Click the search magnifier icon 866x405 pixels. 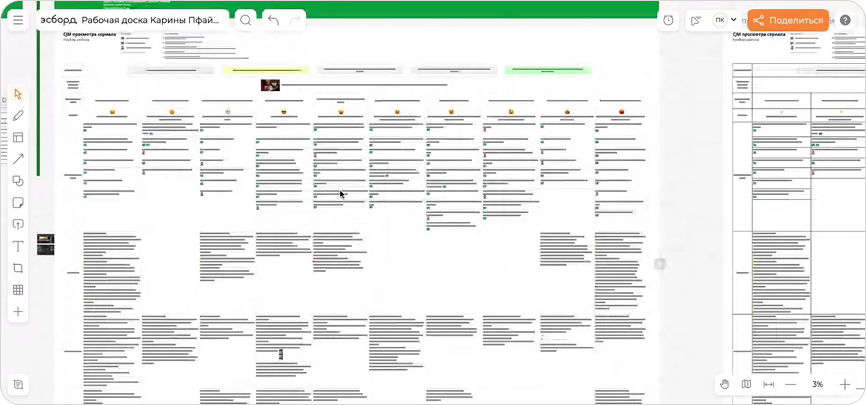(x=246, y=20)
